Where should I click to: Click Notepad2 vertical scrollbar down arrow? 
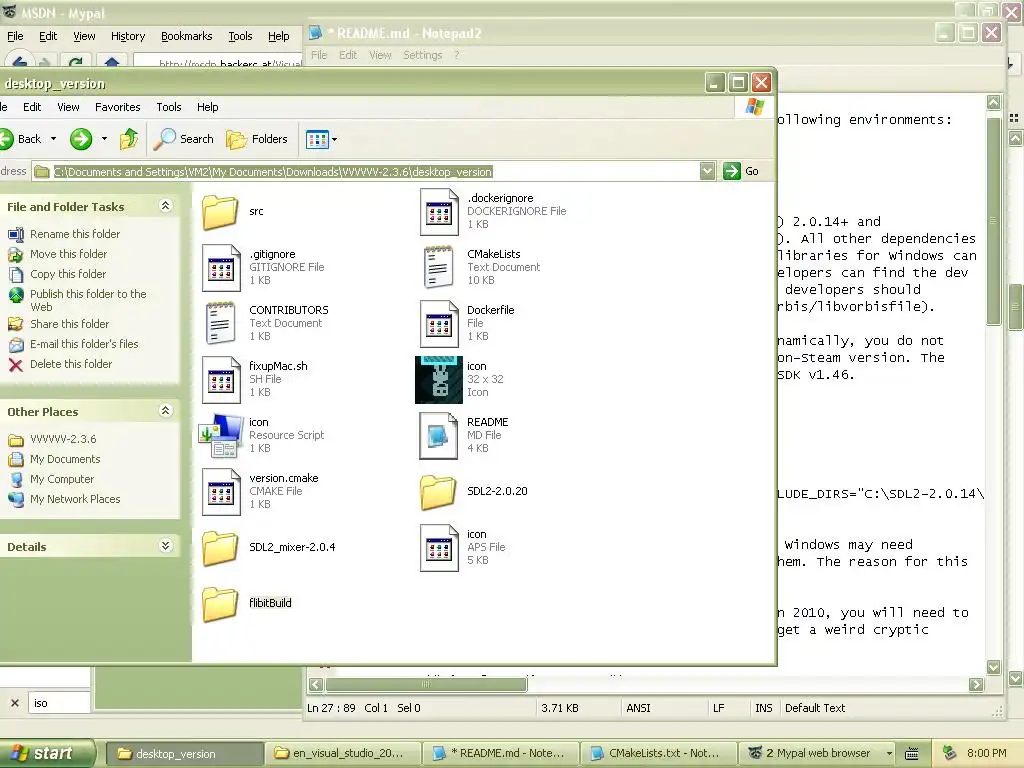pos(993,667)
